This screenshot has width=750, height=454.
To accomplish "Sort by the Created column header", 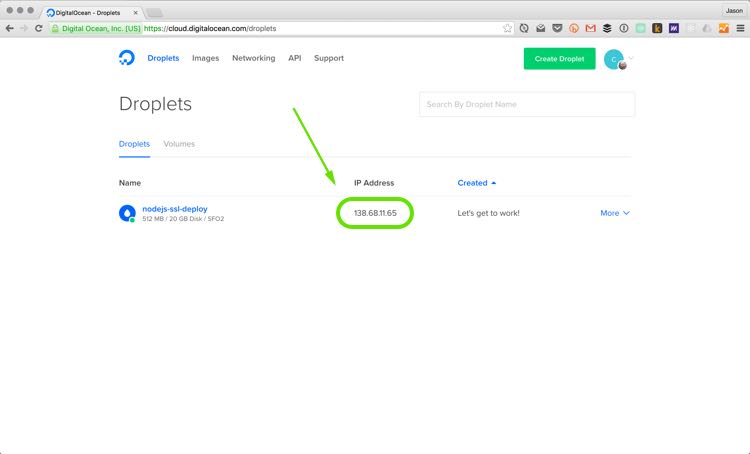I will 476,183.
